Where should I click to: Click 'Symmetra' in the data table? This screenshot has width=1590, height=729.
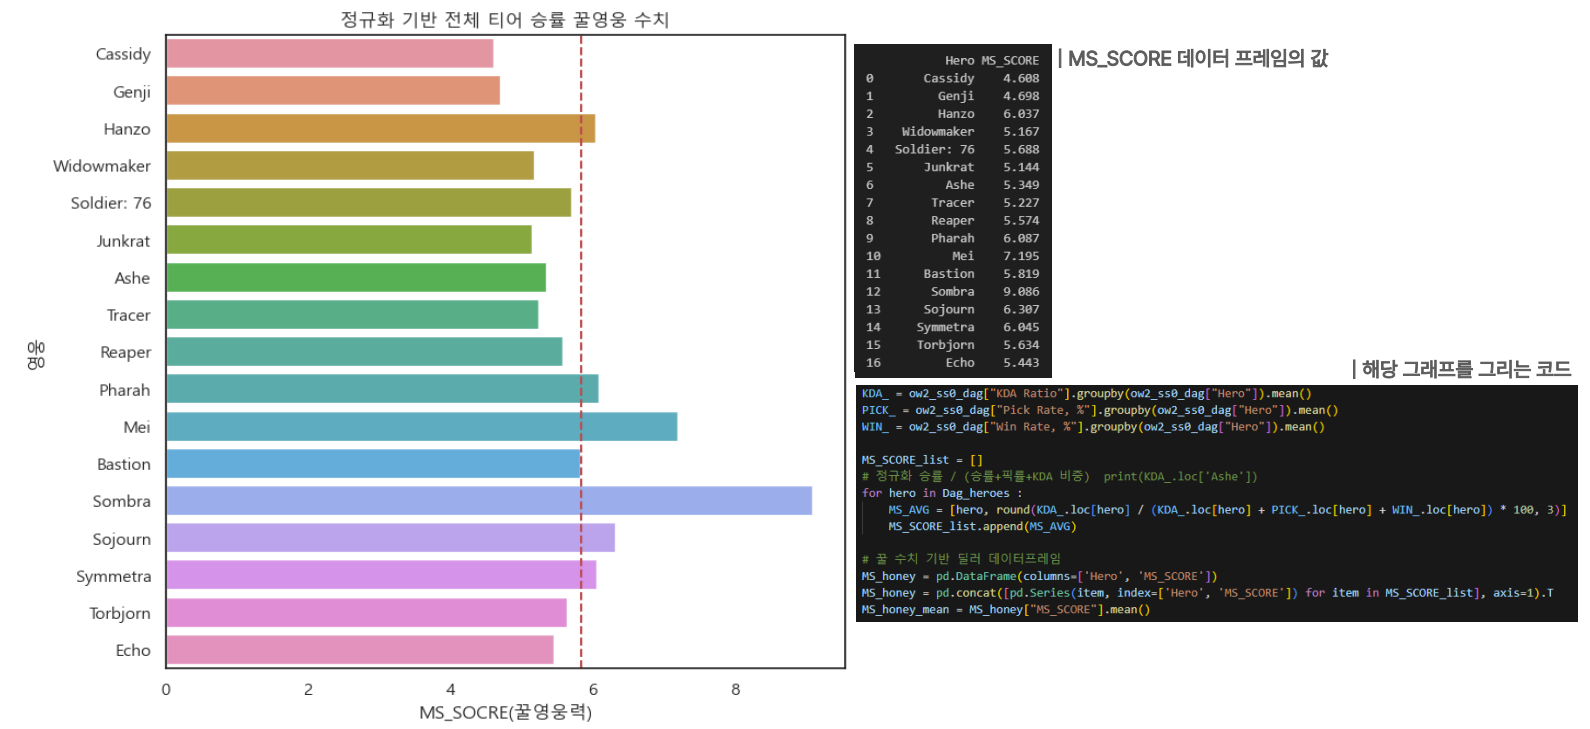945,327
